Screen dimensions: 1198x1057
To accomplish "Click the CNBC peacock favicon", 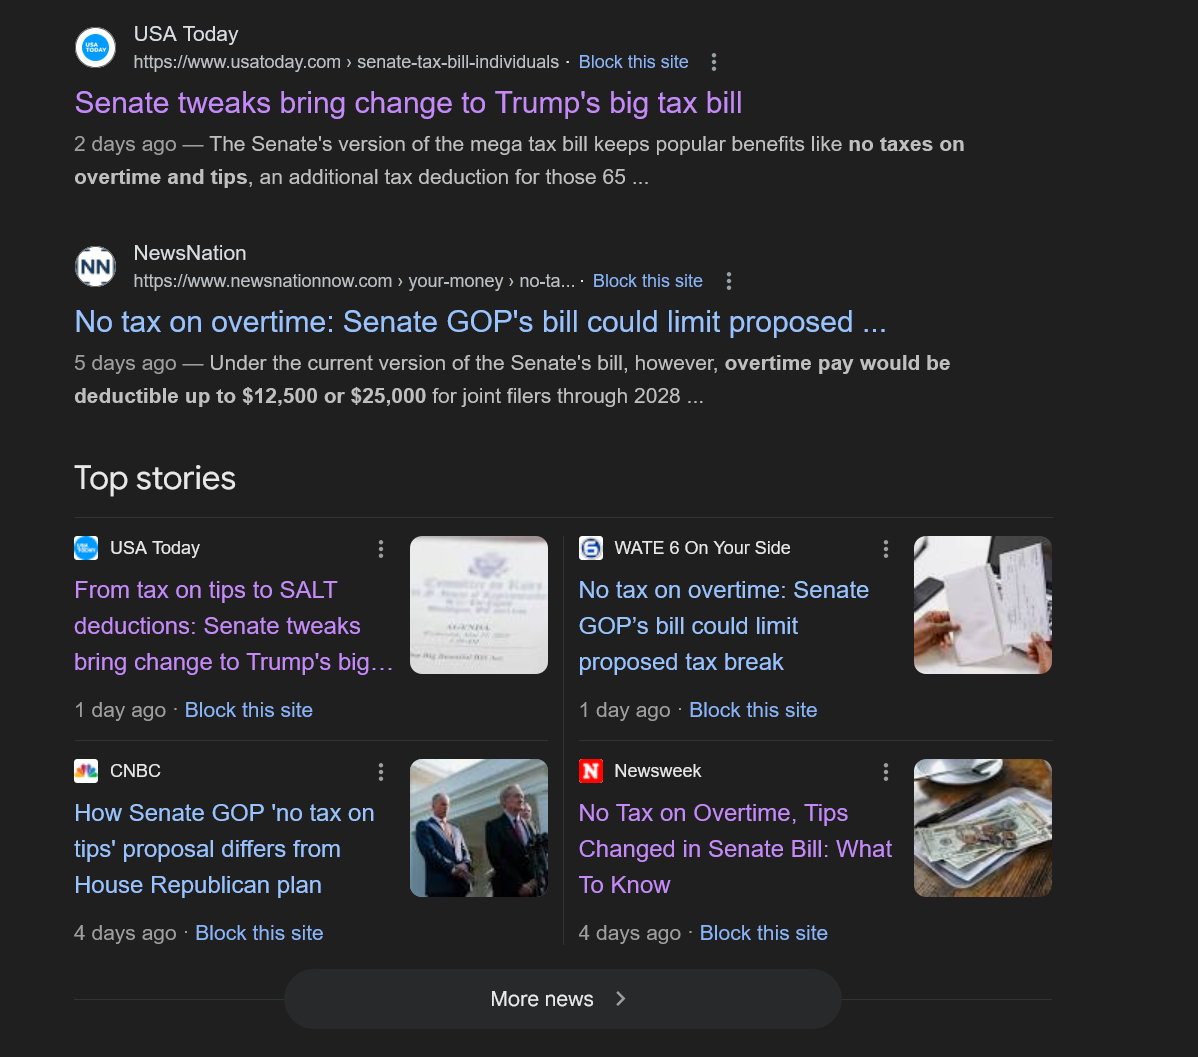I will coord(86,771).
